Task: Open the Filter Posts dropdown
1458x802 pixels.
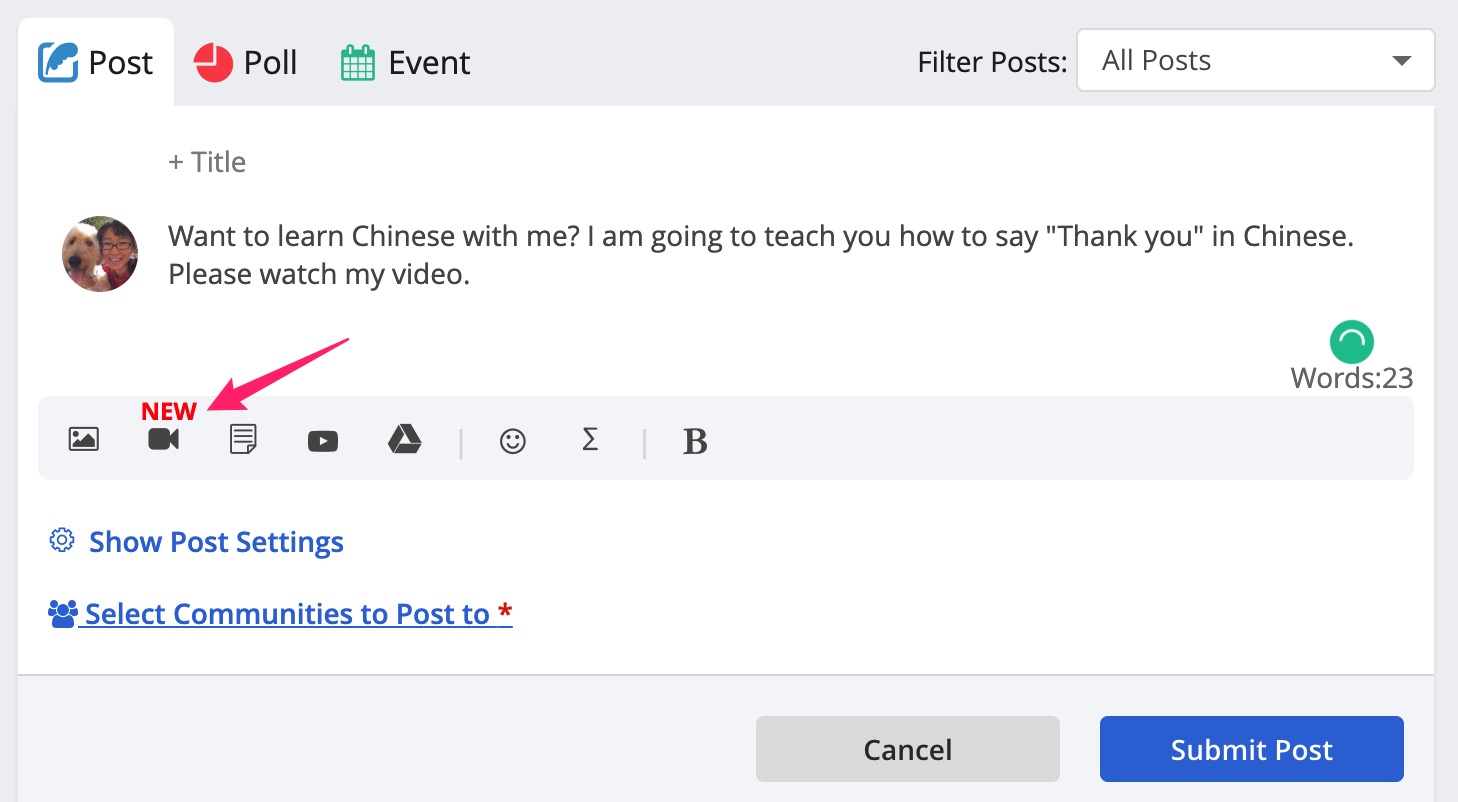Action: (1256, 61)
